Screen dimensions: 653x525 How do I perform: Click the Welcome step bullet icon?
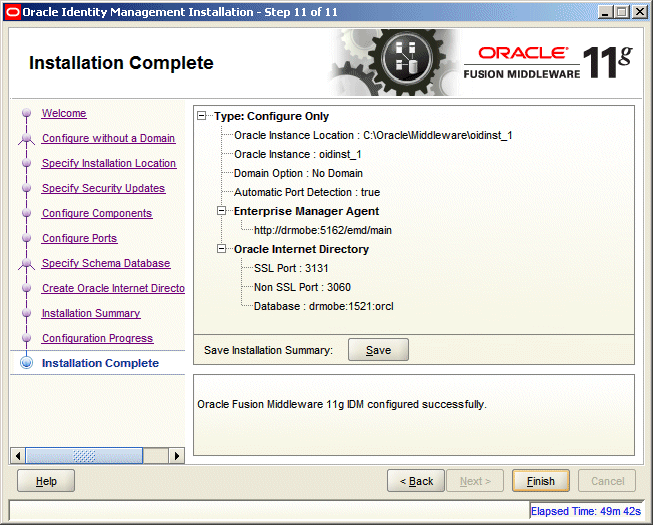(x=27, y=113)
